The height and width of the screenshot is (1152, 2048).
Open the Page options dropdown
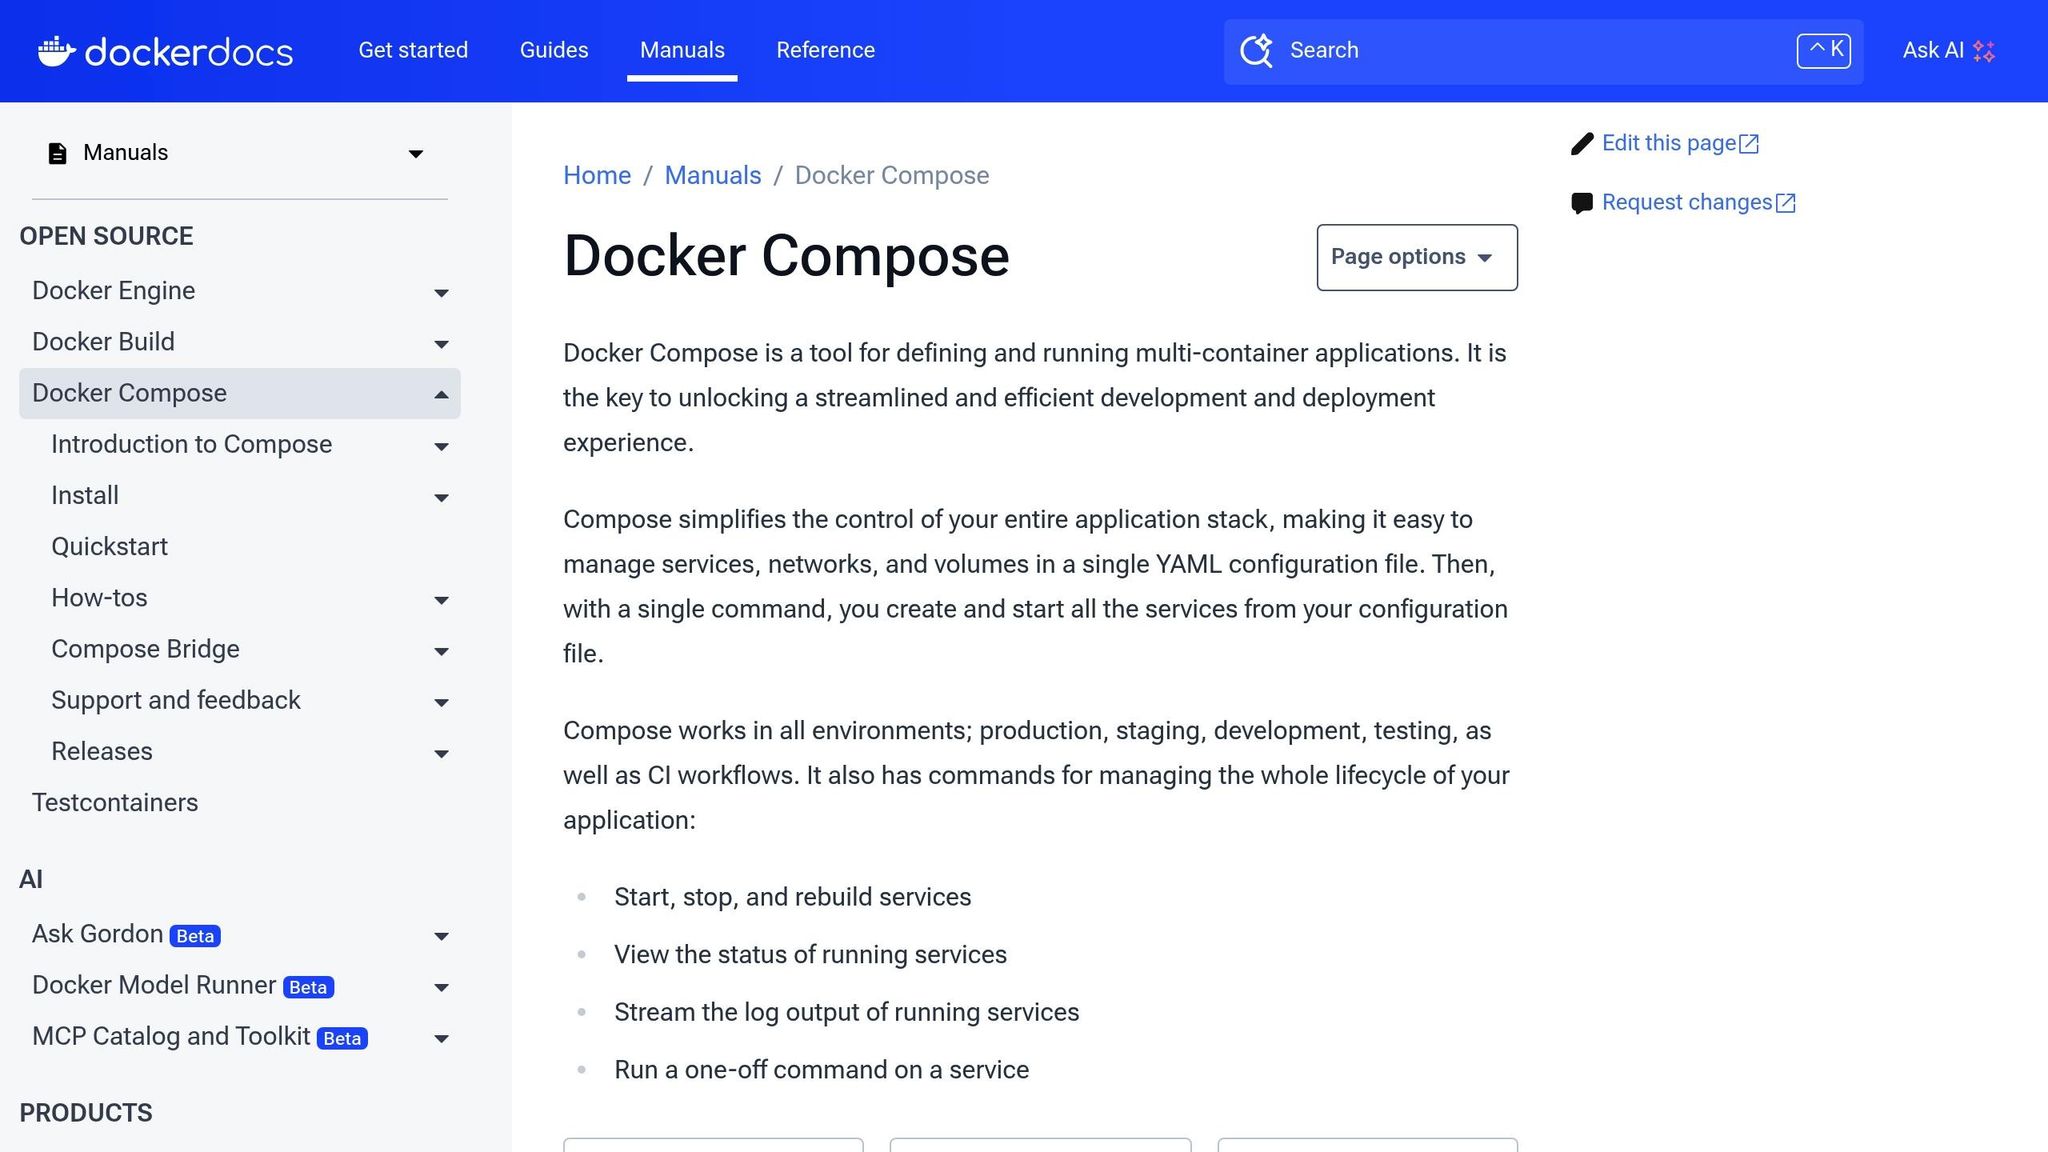click(1417, 257)
